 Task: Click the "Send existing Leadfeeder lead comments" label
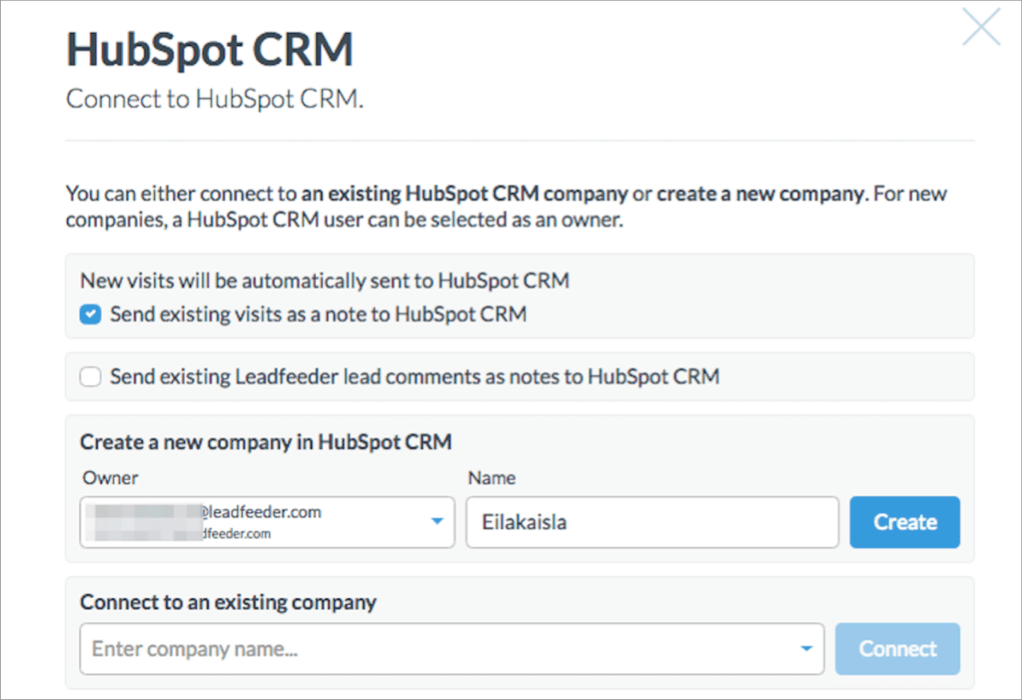click(414, 377)
